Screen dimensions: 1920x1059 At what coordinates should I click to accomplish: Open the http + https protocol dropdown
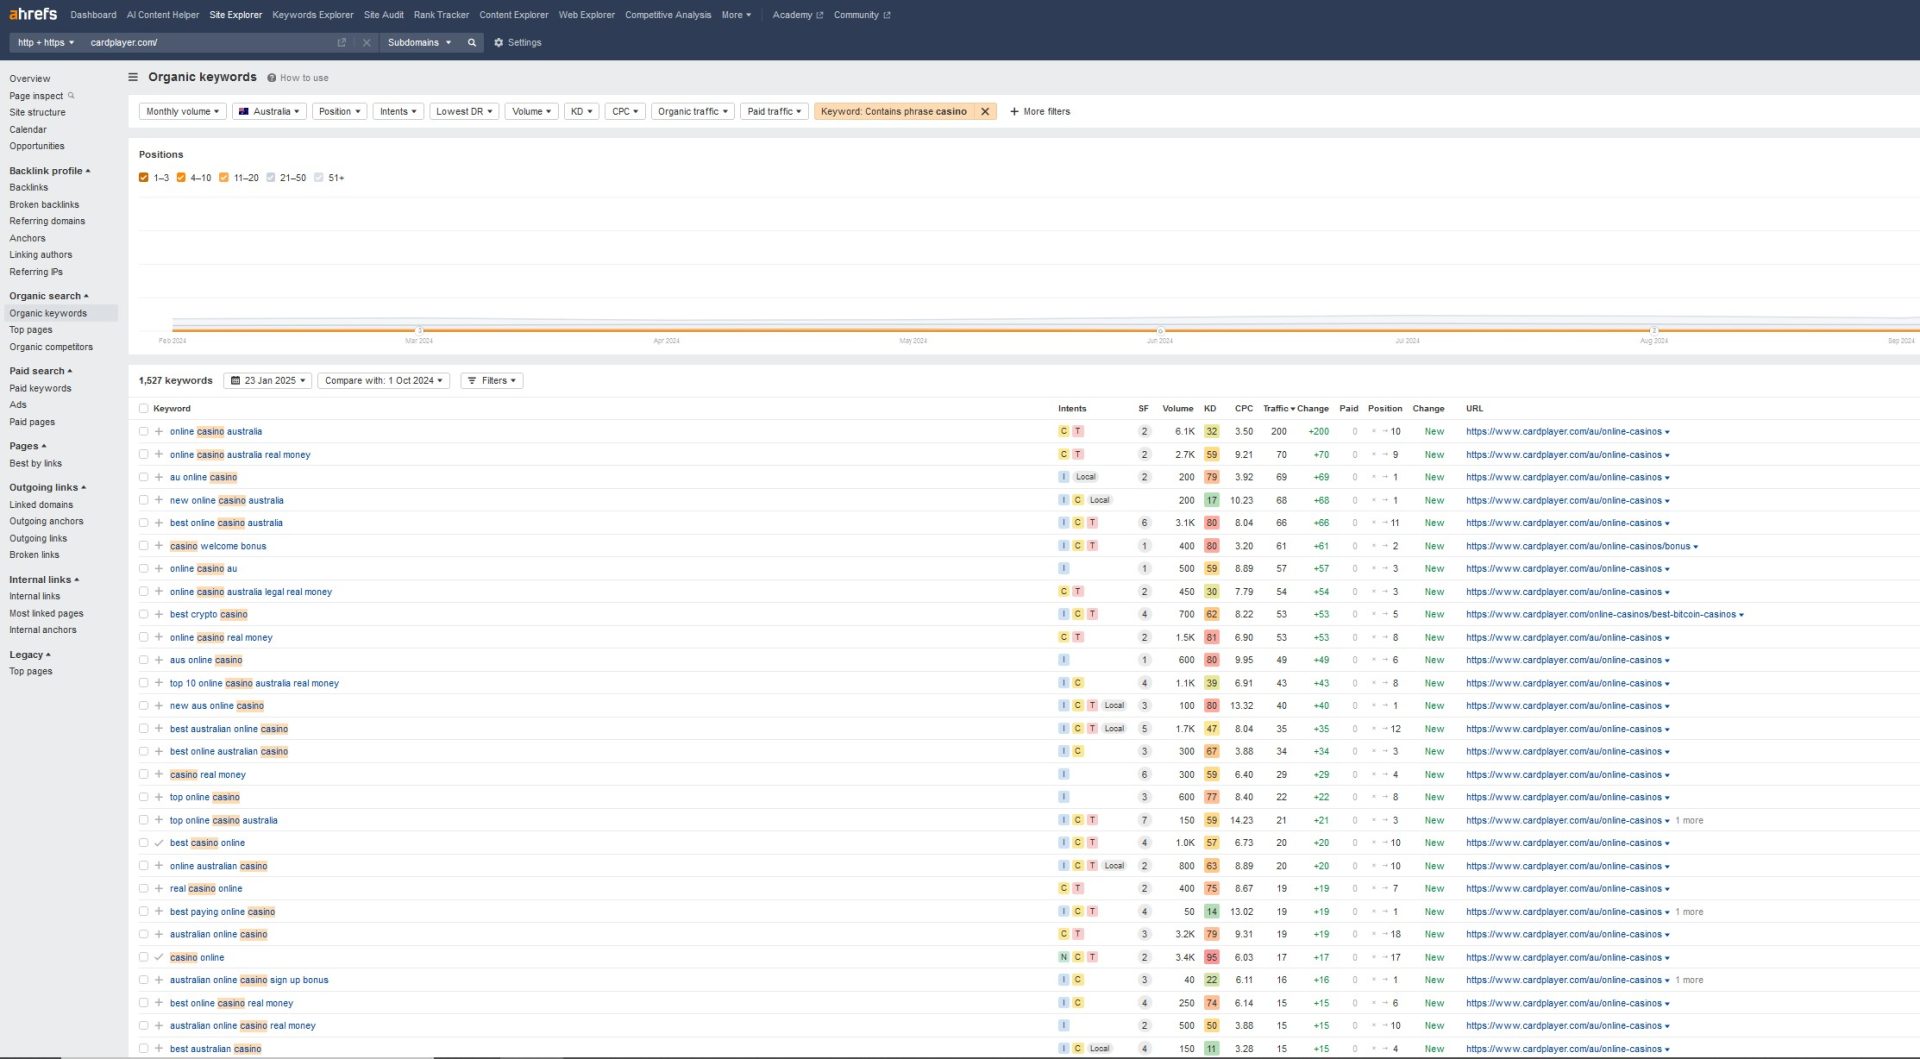(46, 42)
